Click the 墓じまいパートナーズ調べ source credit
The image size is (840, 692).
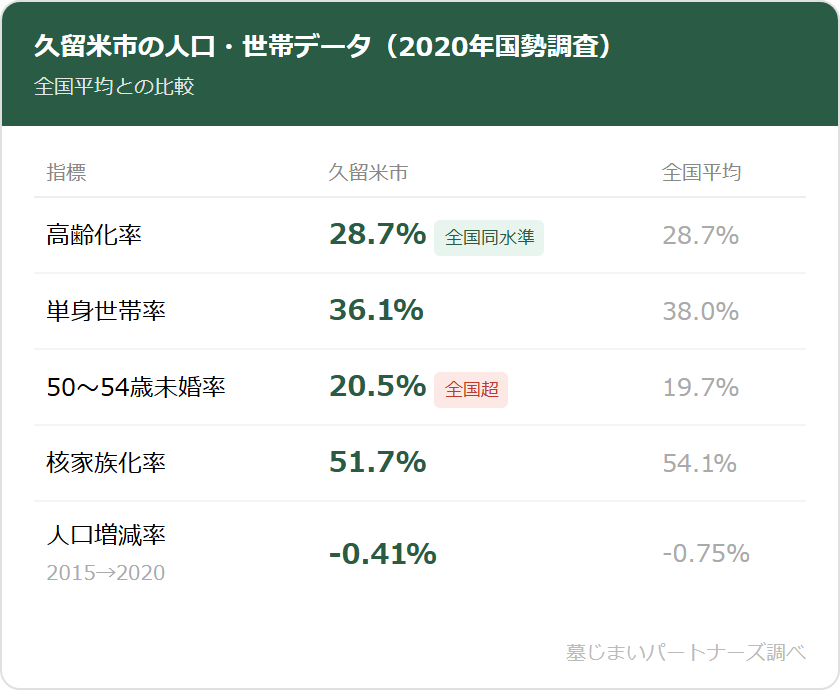click(685, 653)
